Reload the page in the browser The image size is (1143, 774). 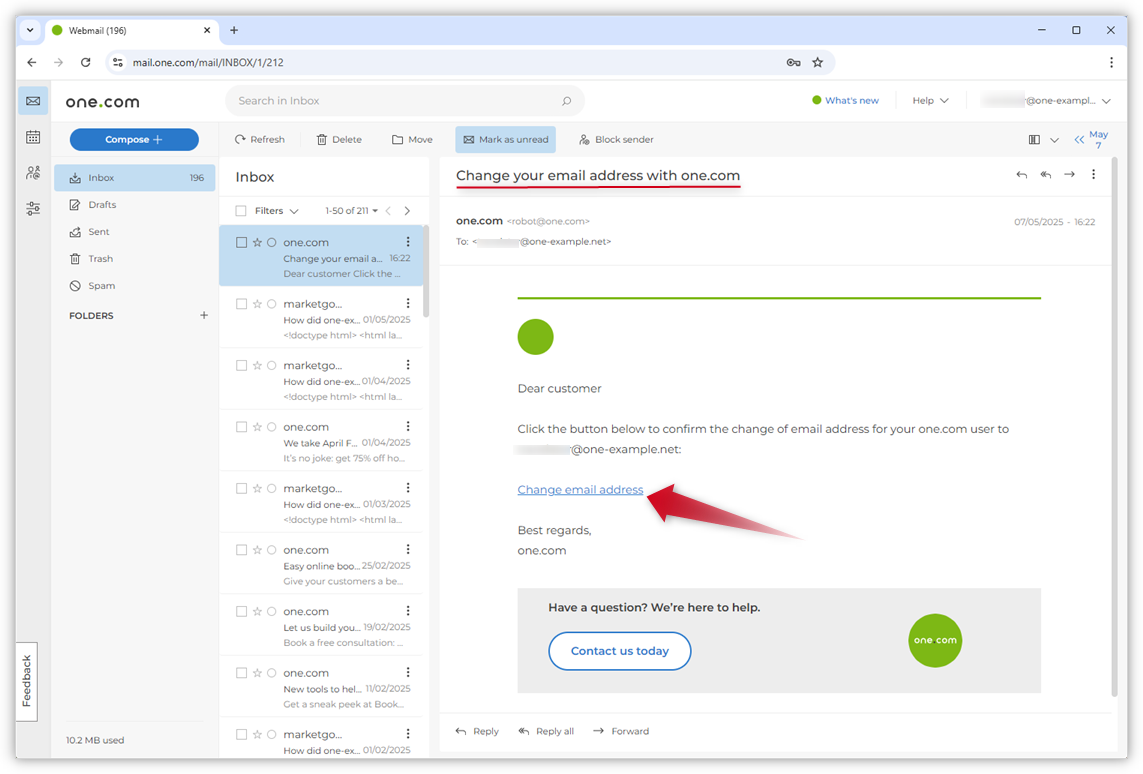point(85,63)
